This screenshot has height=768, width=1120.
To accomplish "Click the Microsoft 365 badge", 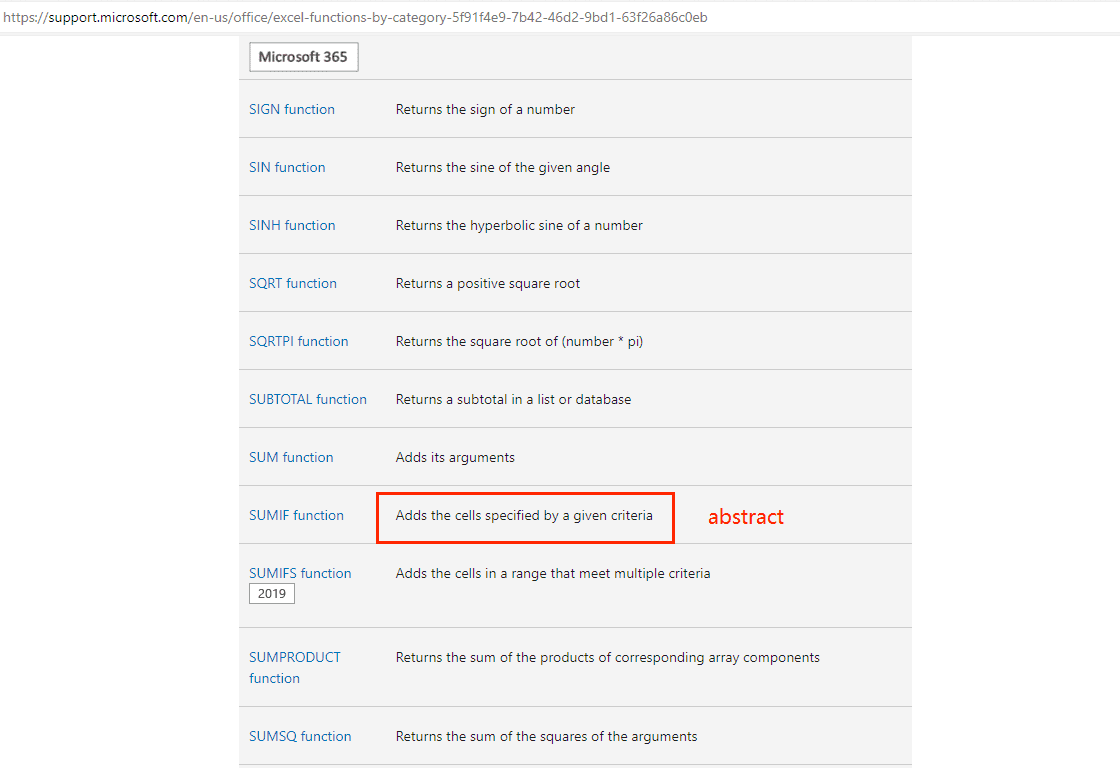I will pyautogui.click(x=303, y=57).
